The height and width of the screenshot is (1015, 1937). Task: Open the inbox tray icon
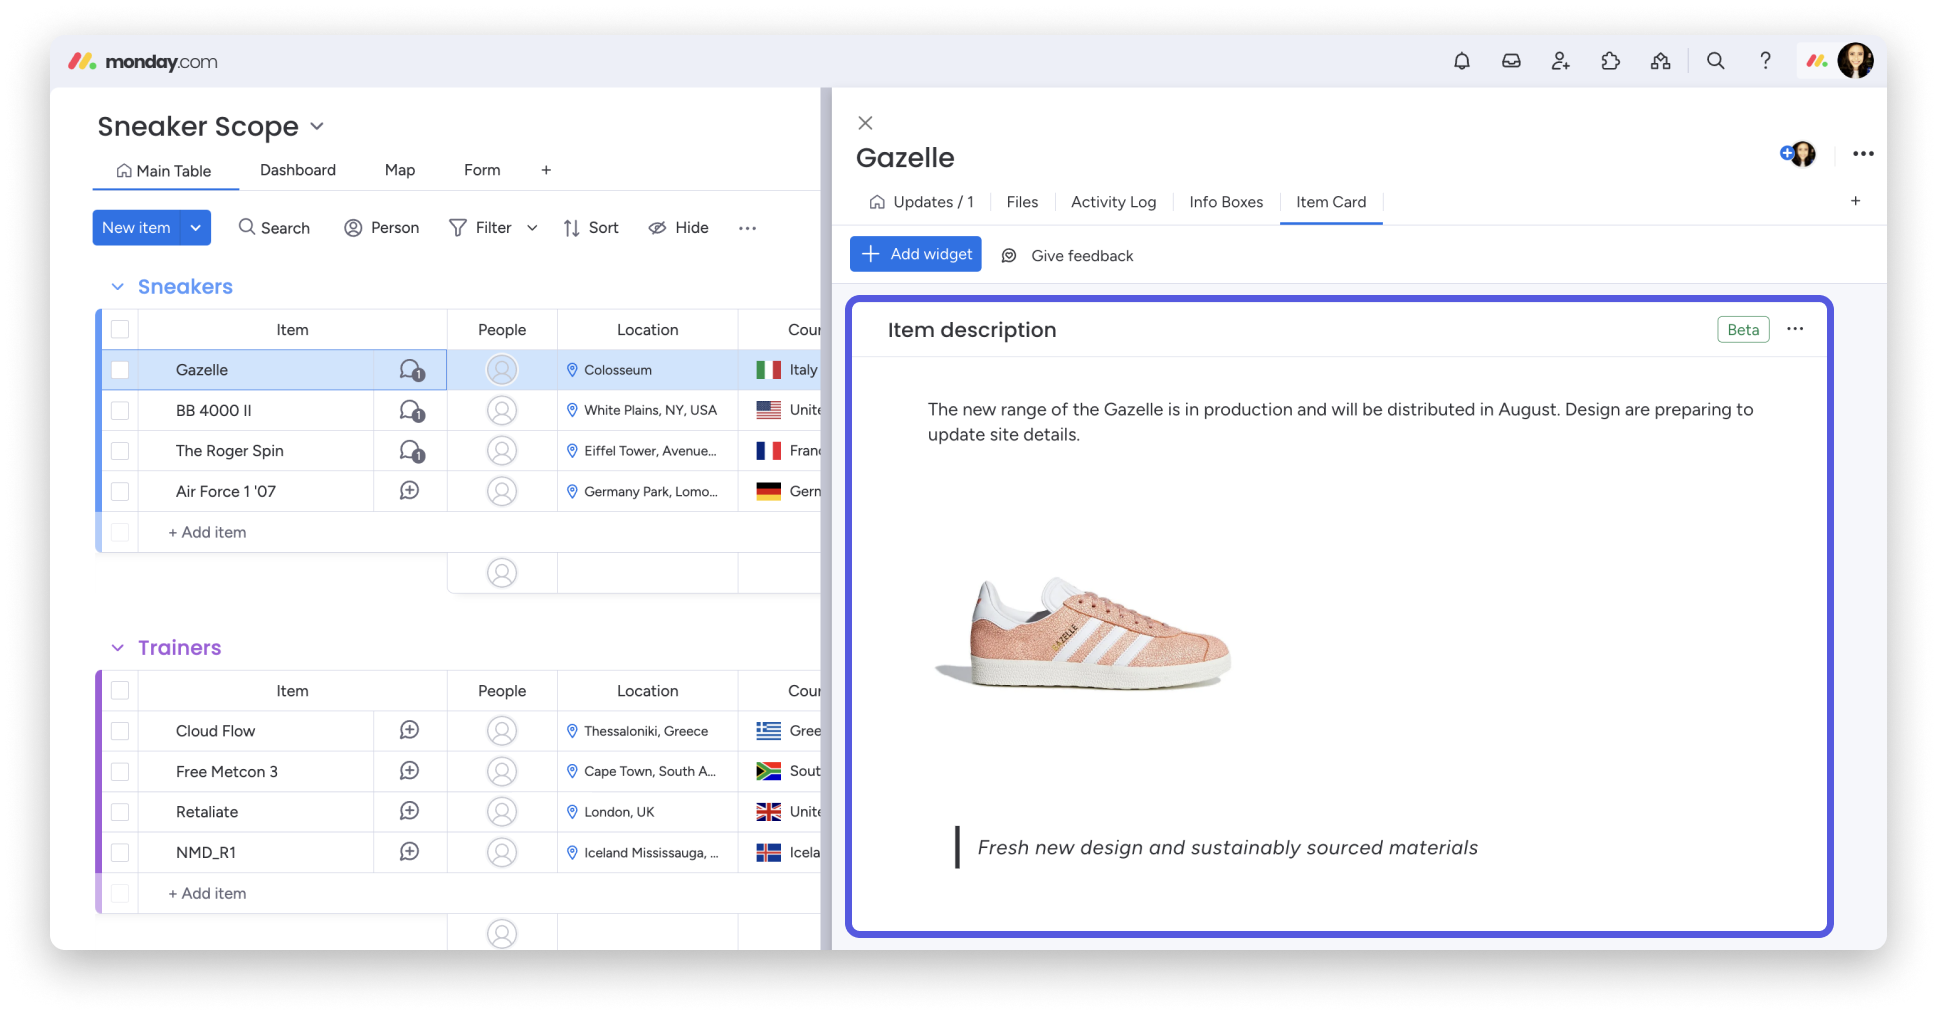1511,61
